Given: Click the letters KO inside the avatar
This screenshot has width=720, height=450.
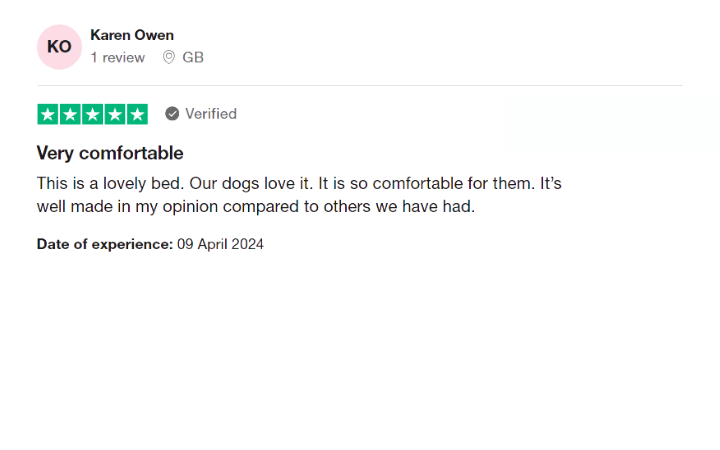Looking at the screenshot, I should [x=59, y=47].
